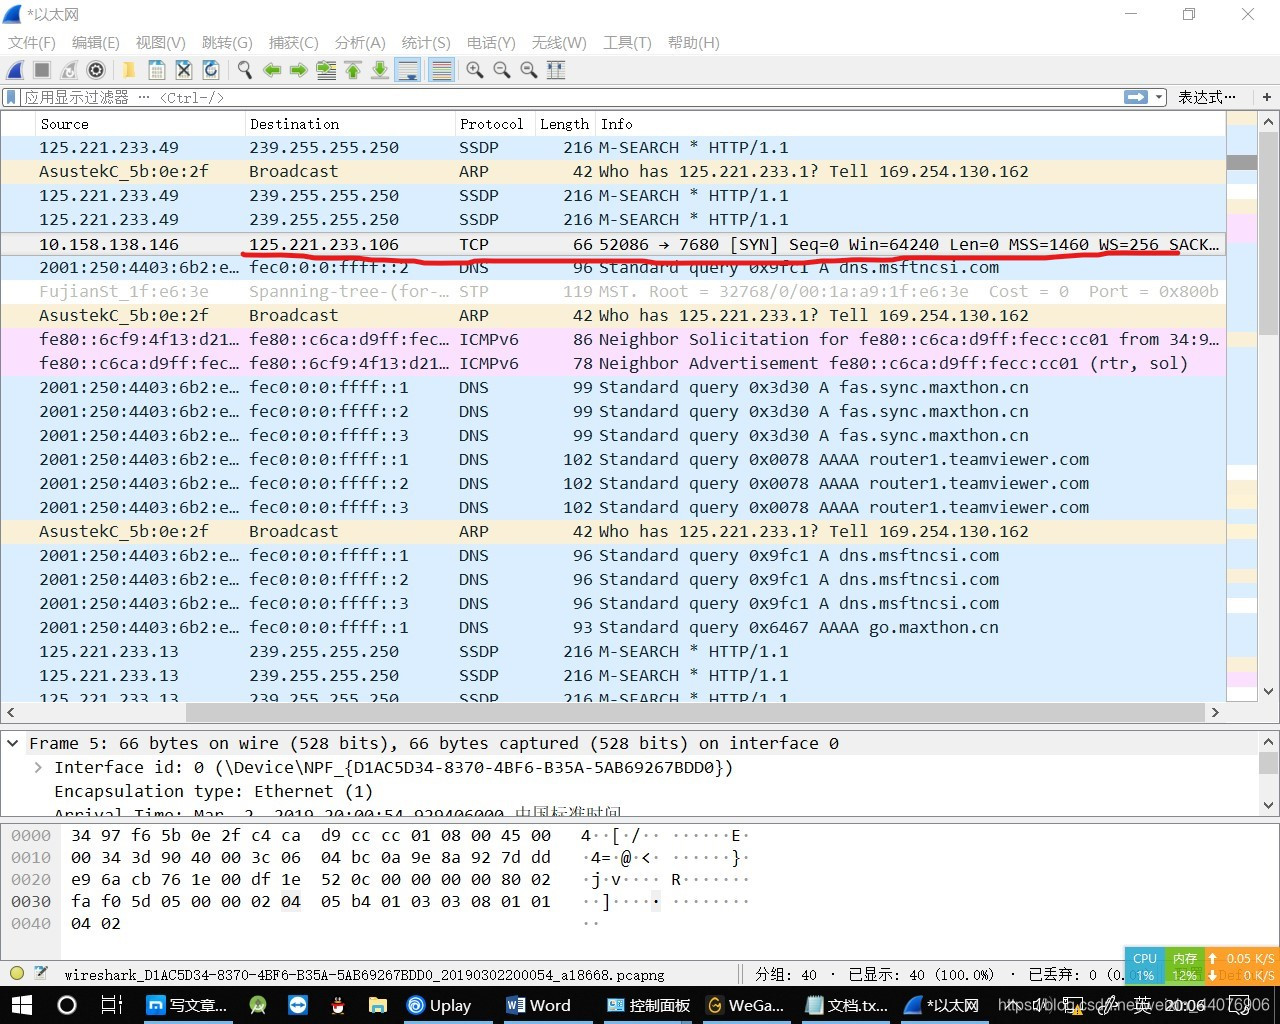Screen dimensions: 1280x1024
Task: Go to specified packet icon
Action: coord(325,70)
